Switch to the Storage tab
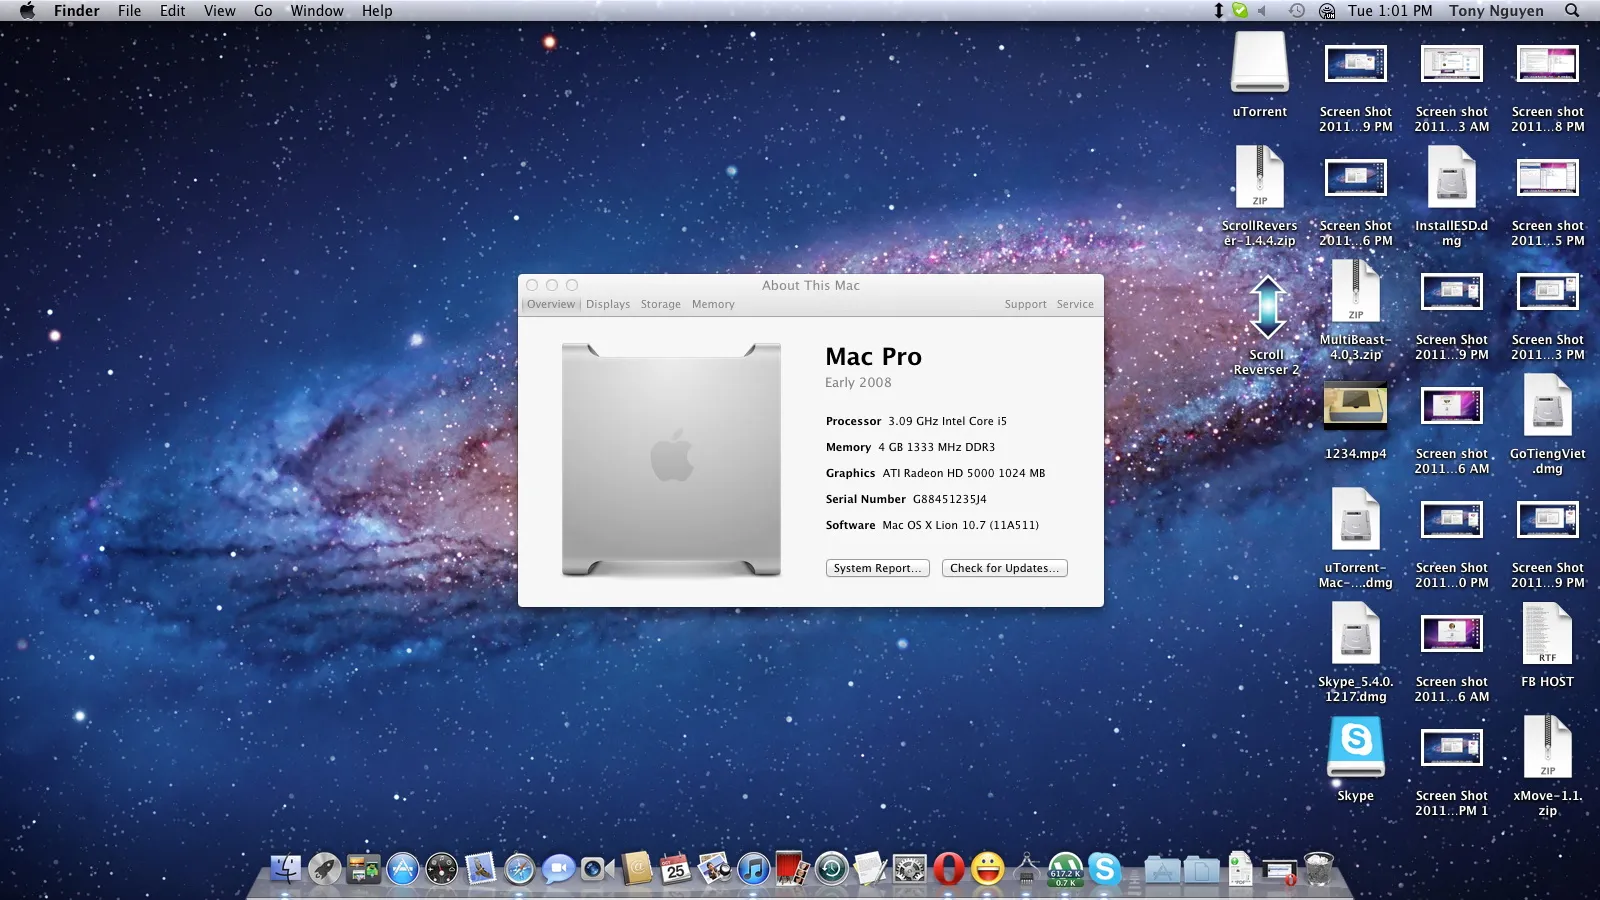This screenshot has width=1600, height=900. pos(660,304)
